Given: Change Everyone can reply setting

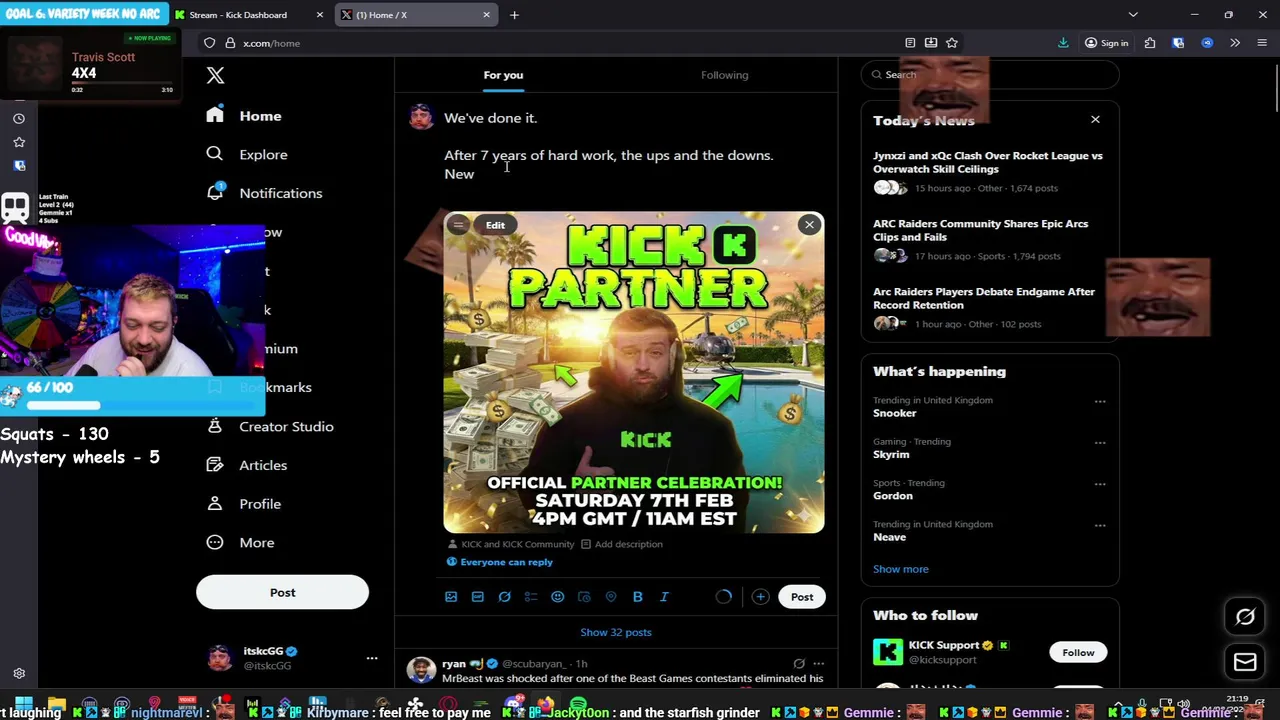Looking at the screenshot, I should click(x=500, y=562).
